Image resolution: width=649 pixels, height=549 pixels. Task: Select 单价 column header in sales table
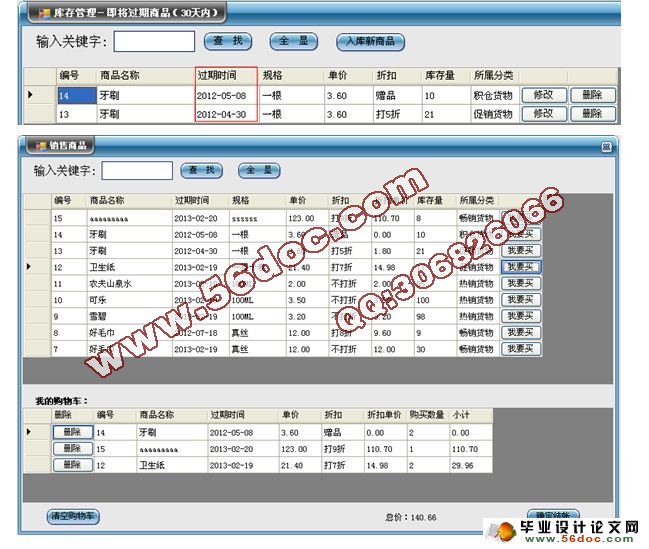(307, 200)
